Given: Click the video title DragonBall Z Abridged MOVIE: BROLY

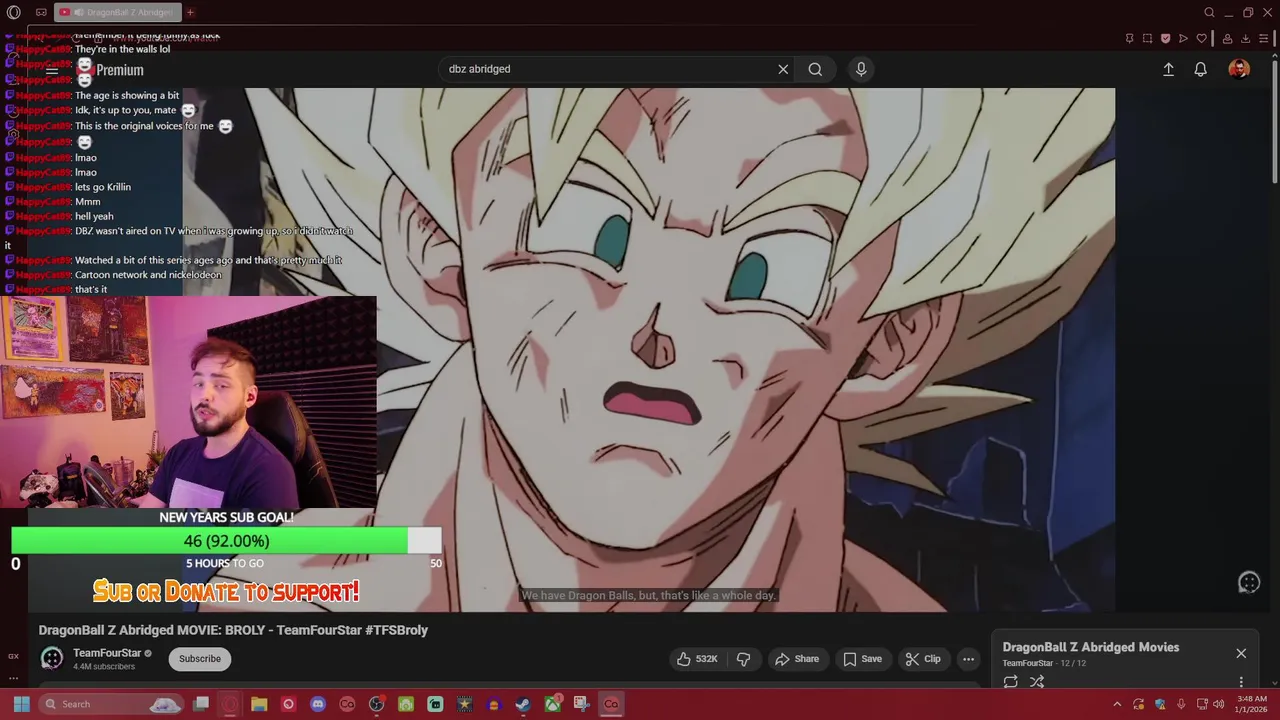Looking at the screenshot, I should (x=233, y=630).
